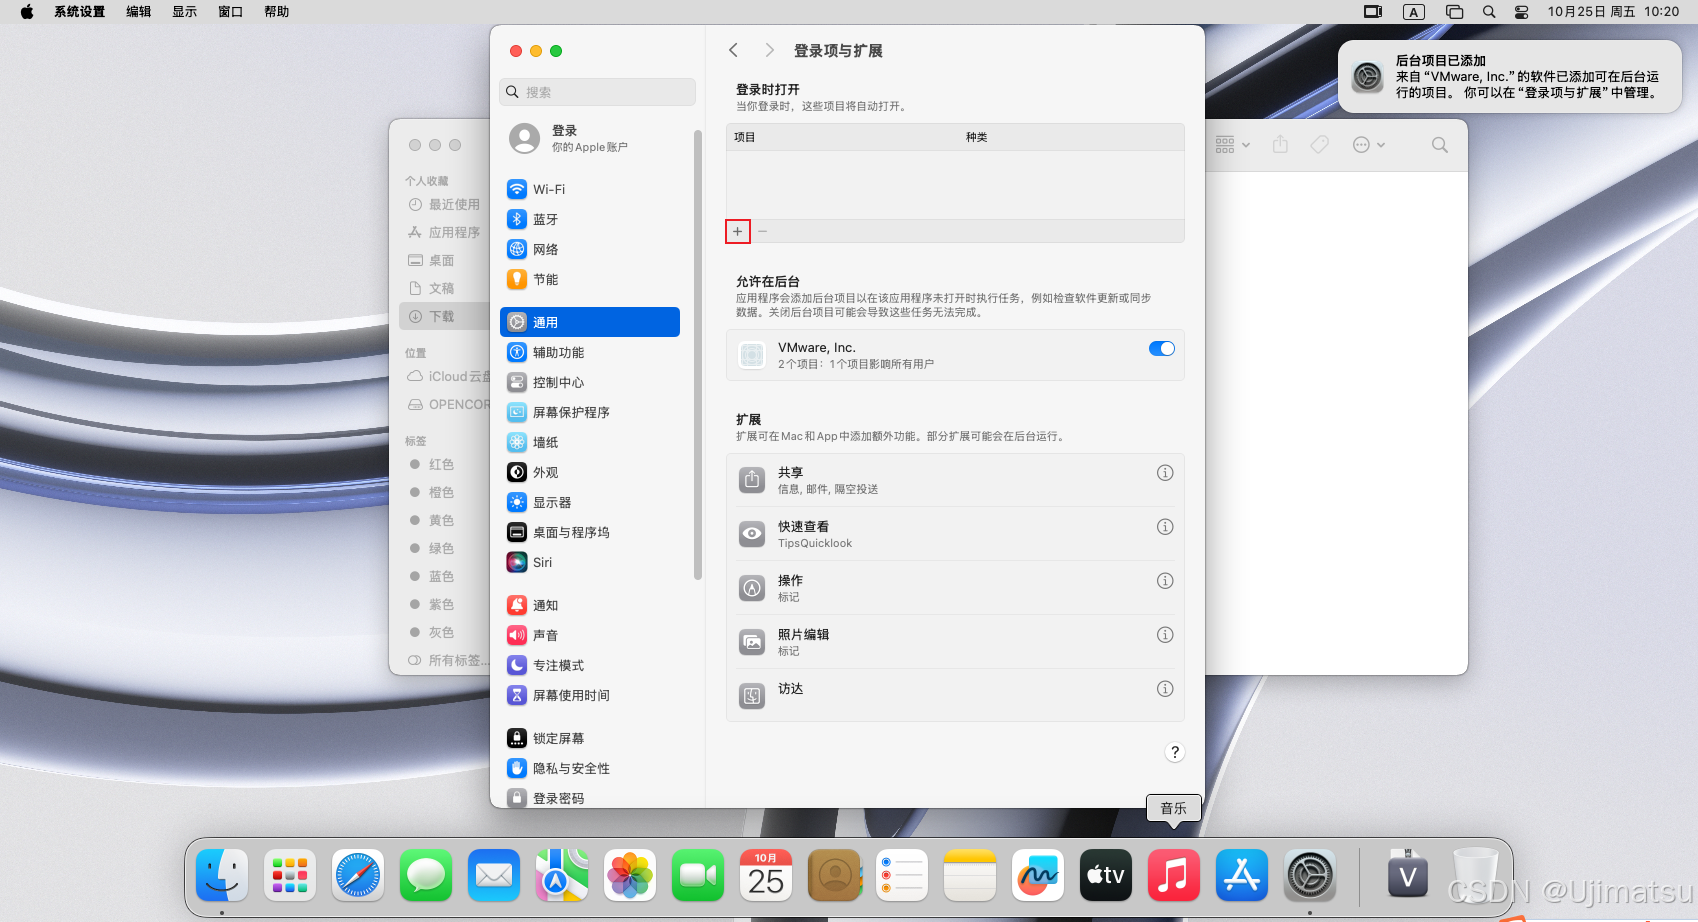Click info icon for 快速查看 extension
Viewport: 1698px width, 922px height.
coord(1165,527)
